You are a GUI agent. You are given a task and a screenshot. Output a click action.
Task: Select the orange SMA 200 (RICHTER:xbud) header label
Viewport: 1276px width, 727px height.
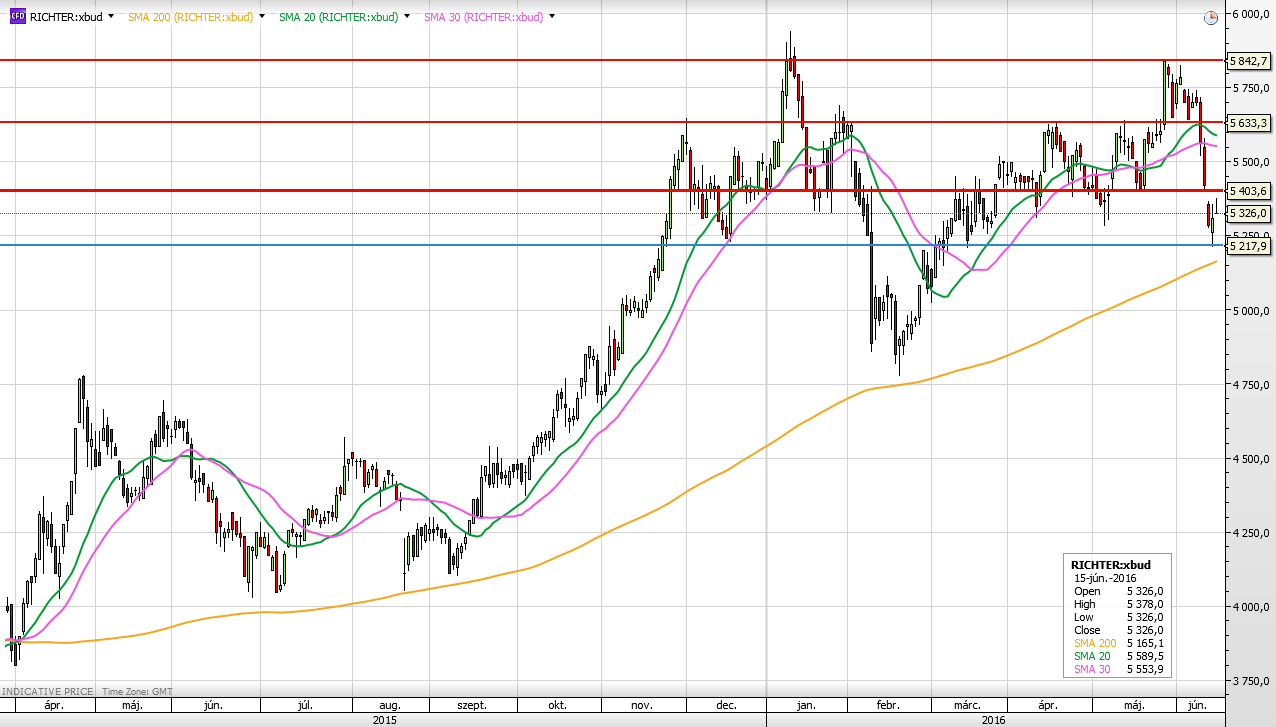[190, 17]
